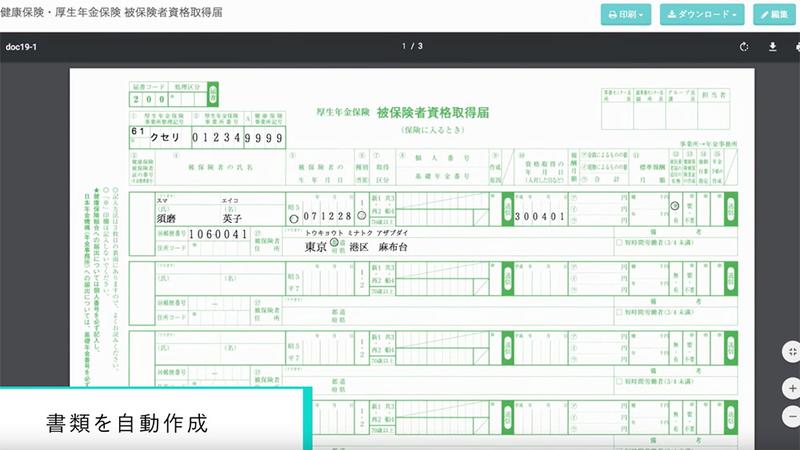This screenshot has height=450, width=800.
Task: Click the print icon in the PDF toolbar
Action: click(797, 47)
